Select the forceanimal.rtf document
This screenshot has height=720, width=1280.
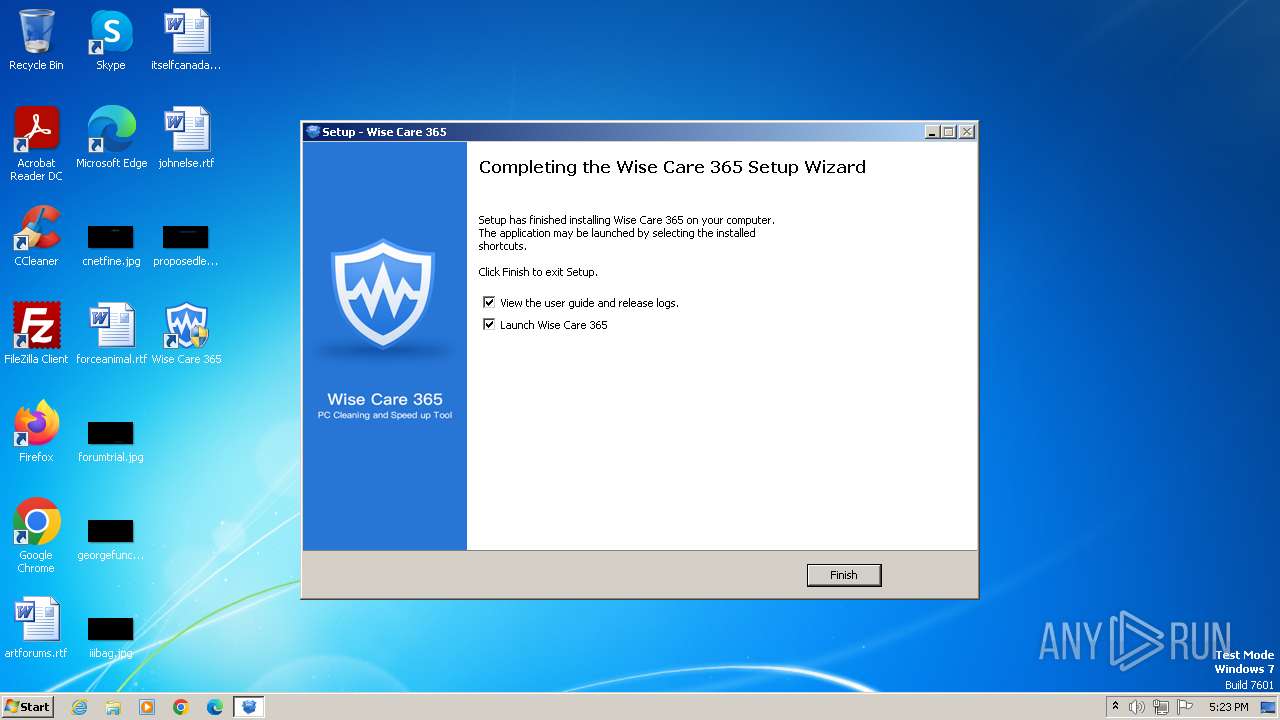tap(111, 334)
